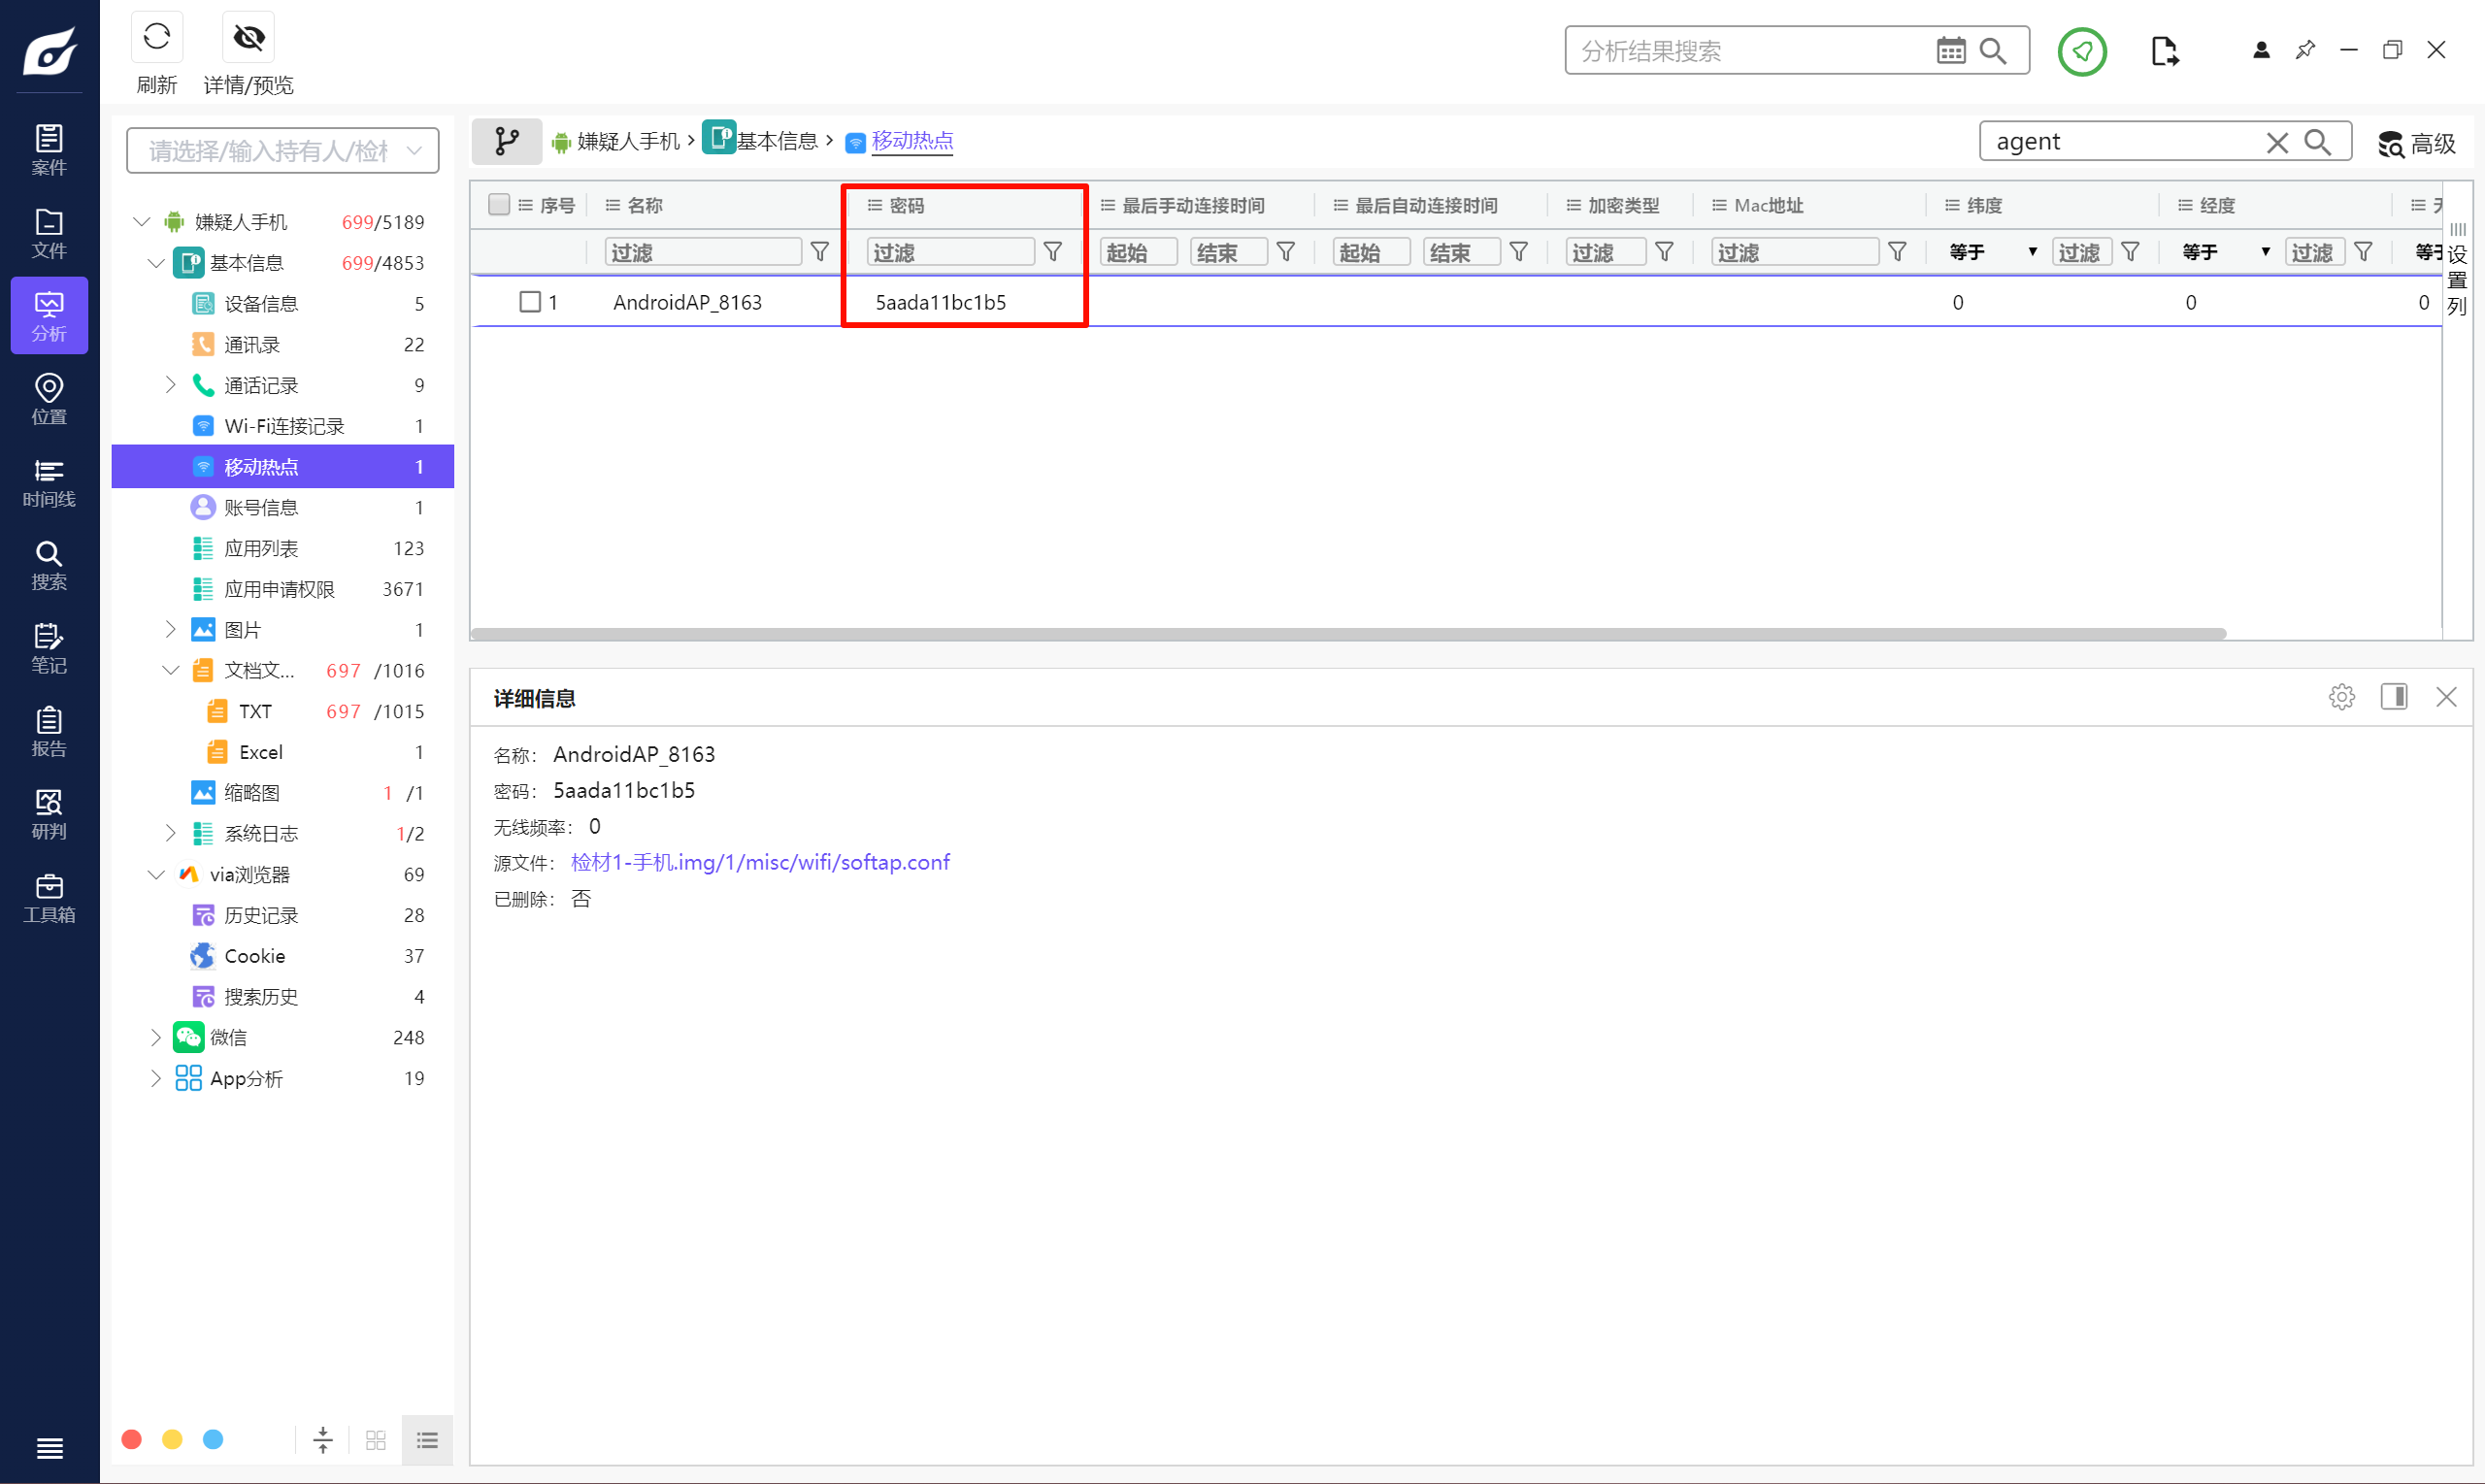This screenshot has width=2485, height=1484.
Task: Open source file link softap.conf
Action: pos(760,863)
